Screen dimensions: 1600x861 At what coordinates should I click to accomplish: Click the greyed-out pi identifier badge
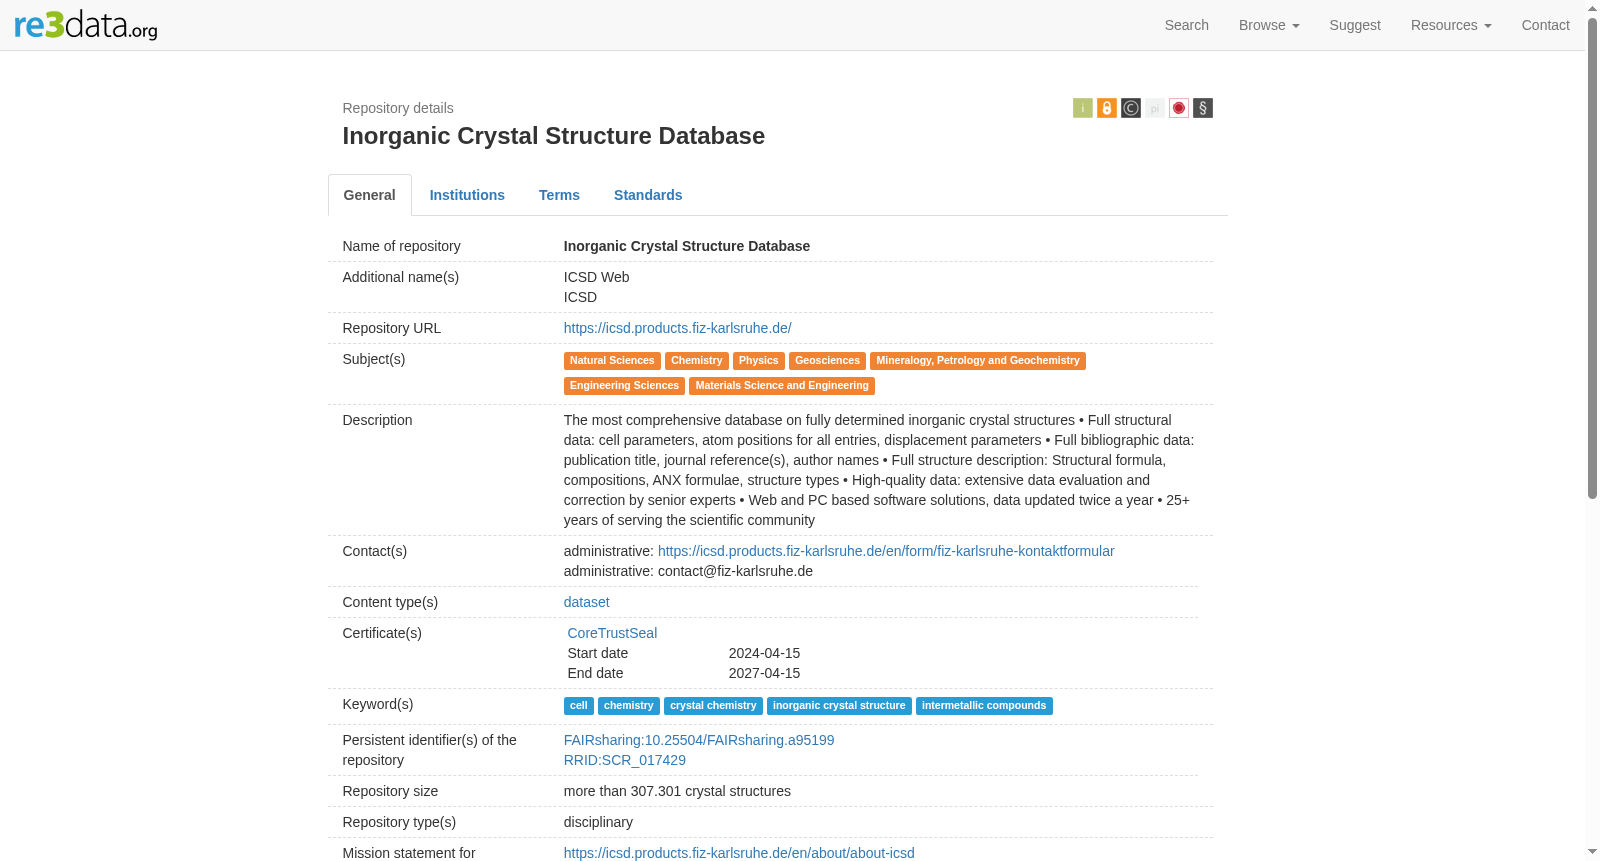tap(1154, 108)
